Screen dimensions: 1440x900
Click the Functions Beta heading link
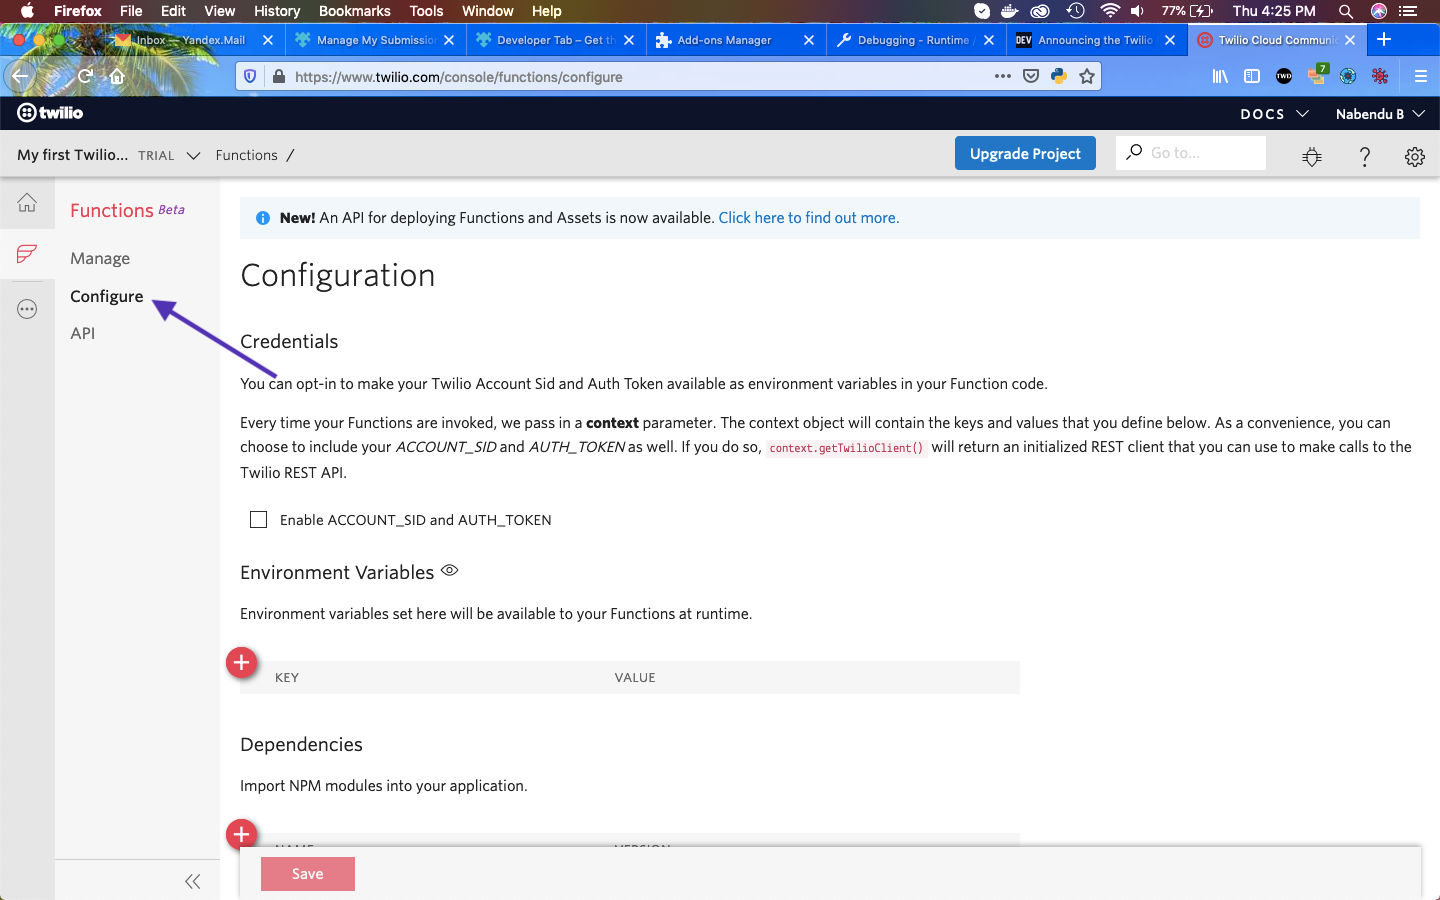coord(127,210)
